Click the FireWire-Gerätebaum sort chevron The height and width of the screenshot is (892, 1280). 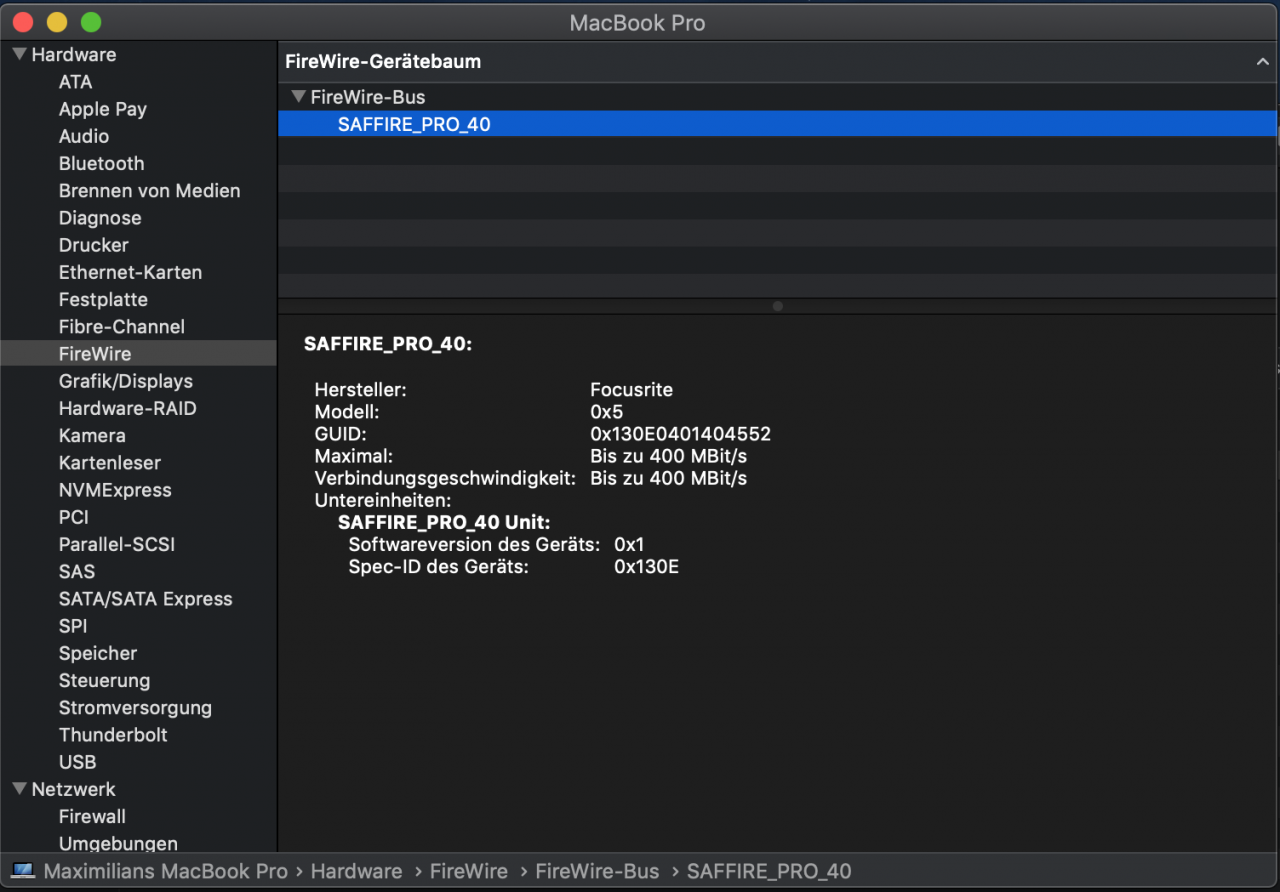coord(1263,62)
